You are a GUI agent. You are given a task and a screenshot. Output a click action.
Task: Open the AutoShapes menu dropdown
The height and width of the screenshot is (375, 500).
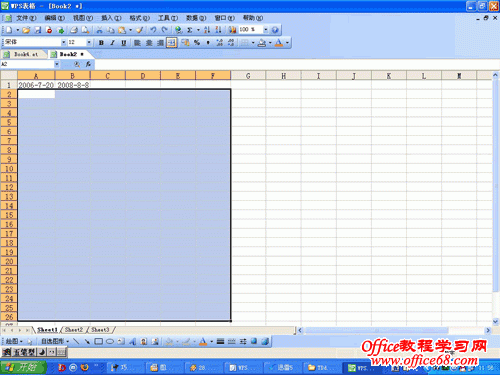tap(55, 341)
